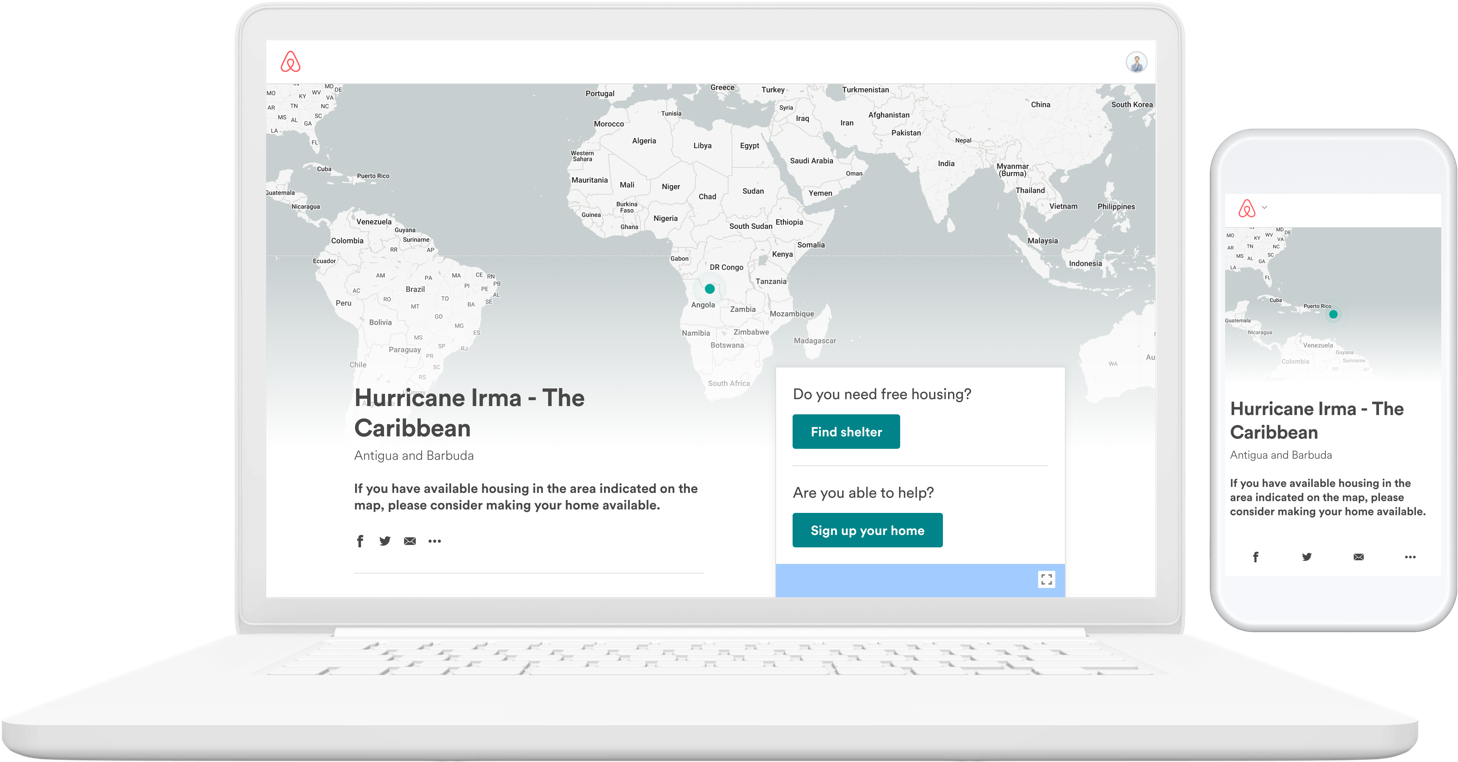This screenshot has height=762, width=1458.
Task: Expand the chevron beside the phone's Airbnb logo
Action: (x=1265, y=208)
